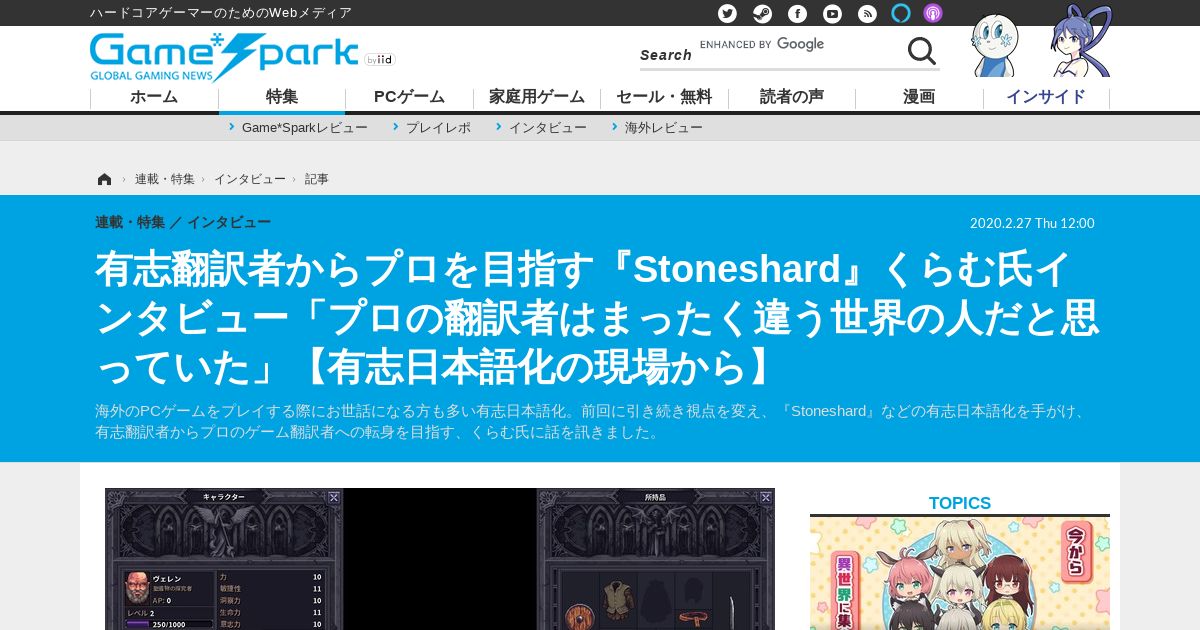Open the Facebook icon link
This screenshot has width=1200, height=630.
click(797, 13)
